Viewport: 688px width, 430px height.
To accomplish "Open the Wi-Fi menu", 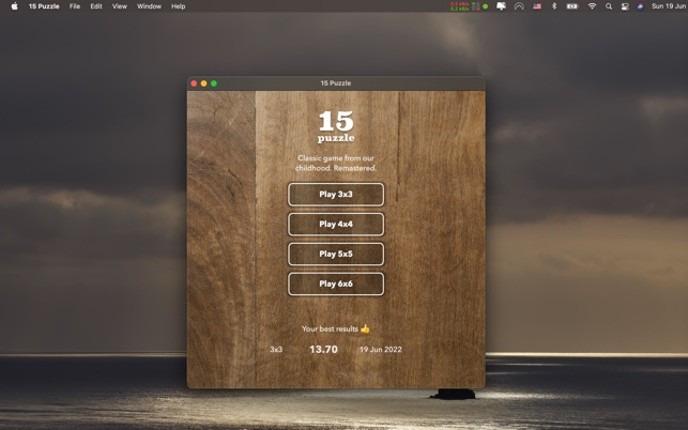I will pos(592,6).
